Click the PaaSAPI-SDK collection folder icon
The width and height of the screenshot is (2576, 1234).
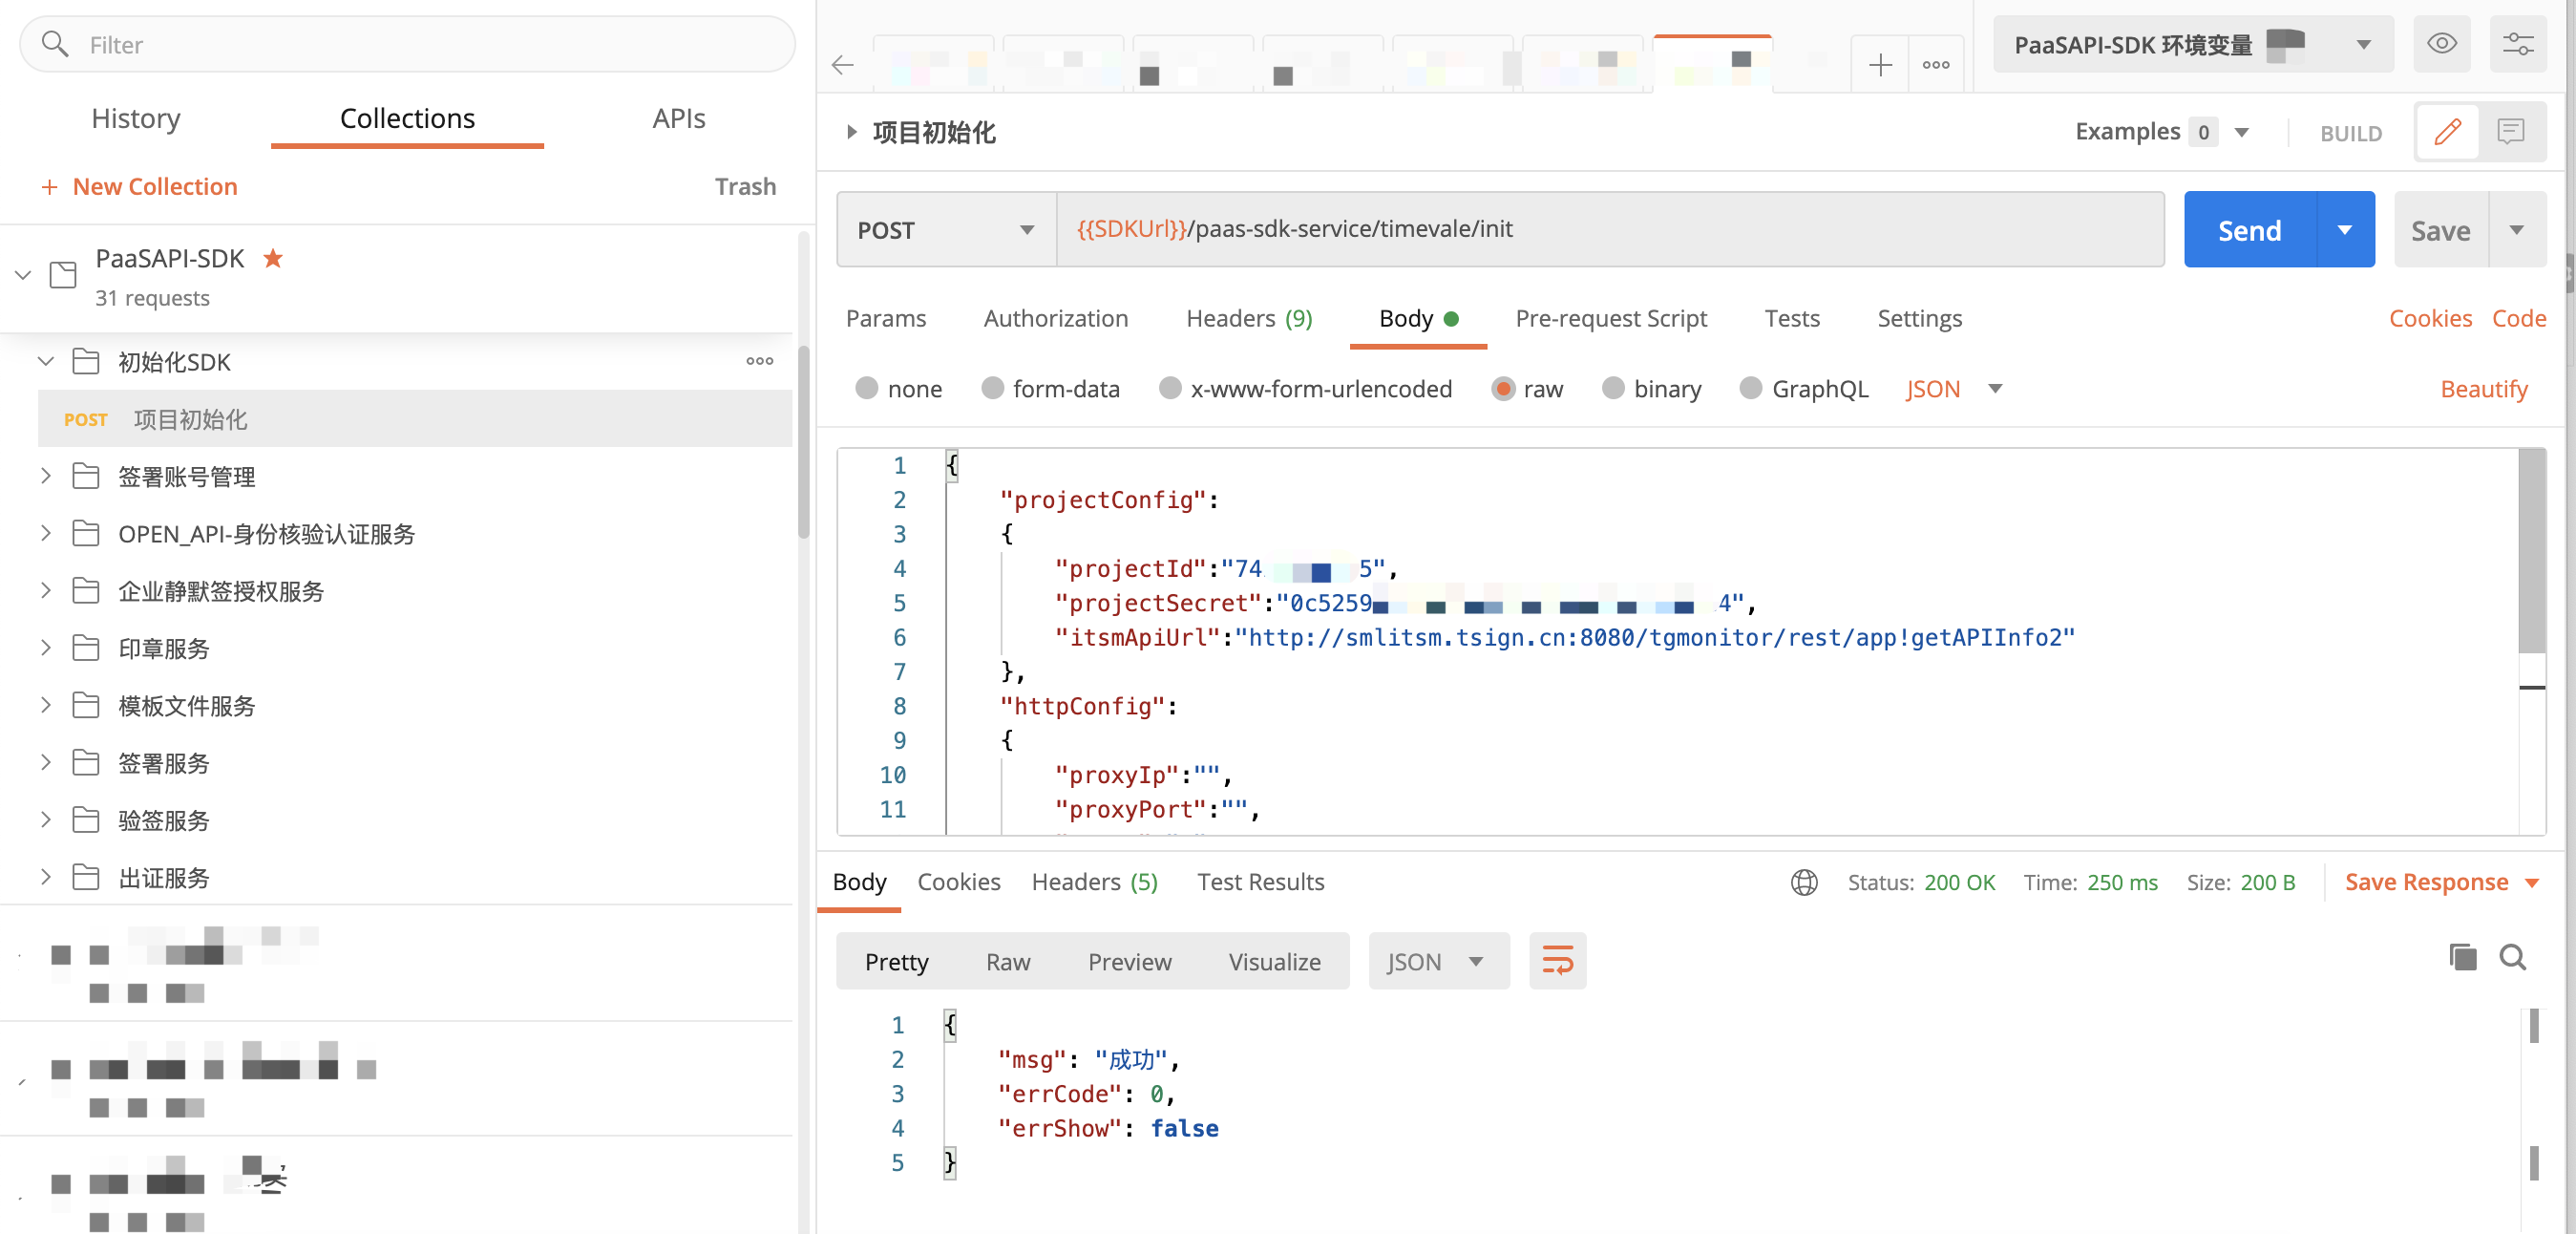[x=63, y=274]
